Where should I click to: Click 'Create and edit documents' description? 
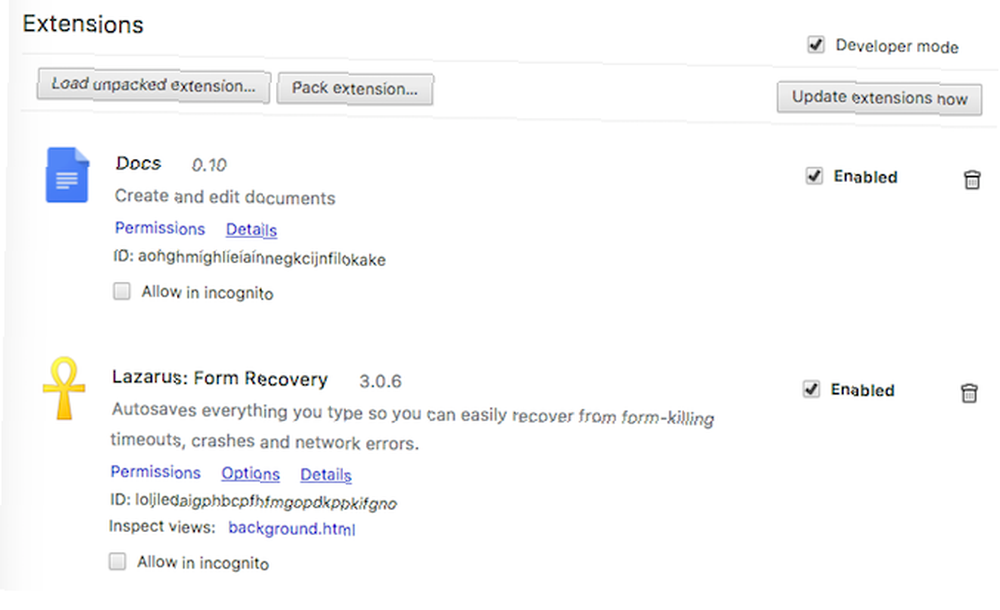tap(225, 197)
